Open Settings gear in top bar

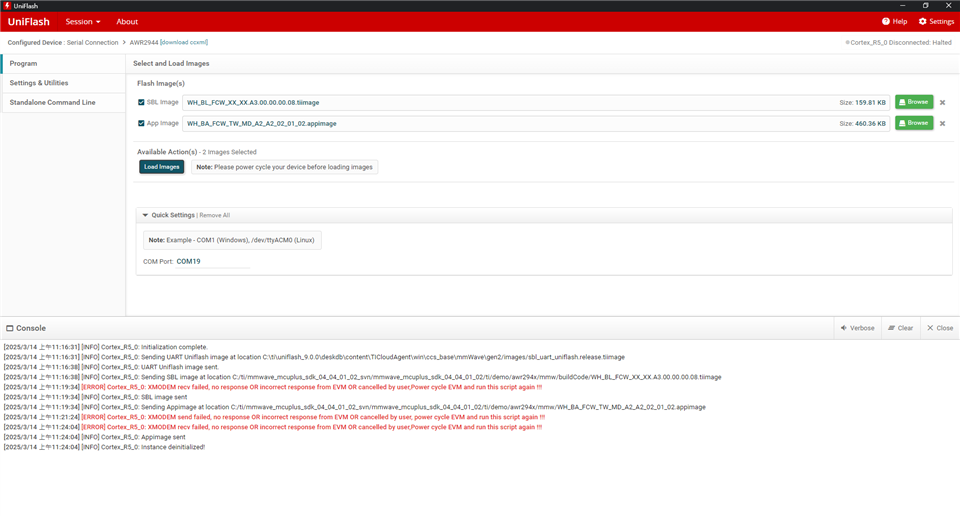pos(936,21)
